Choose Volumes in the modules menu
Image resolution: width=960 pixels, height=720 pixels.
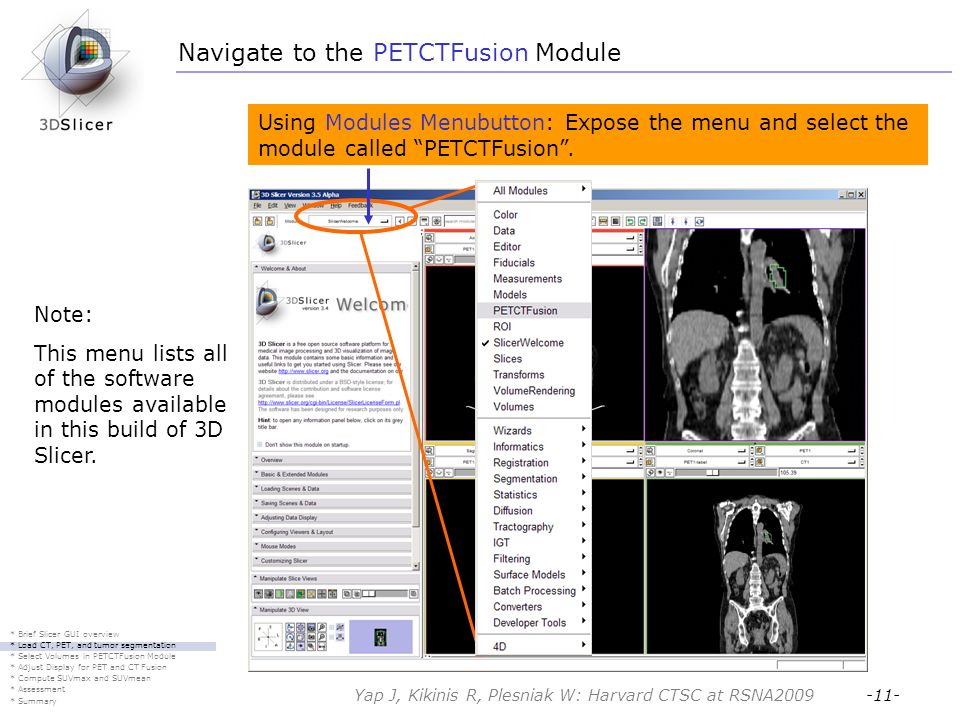(x=533, y=407)
